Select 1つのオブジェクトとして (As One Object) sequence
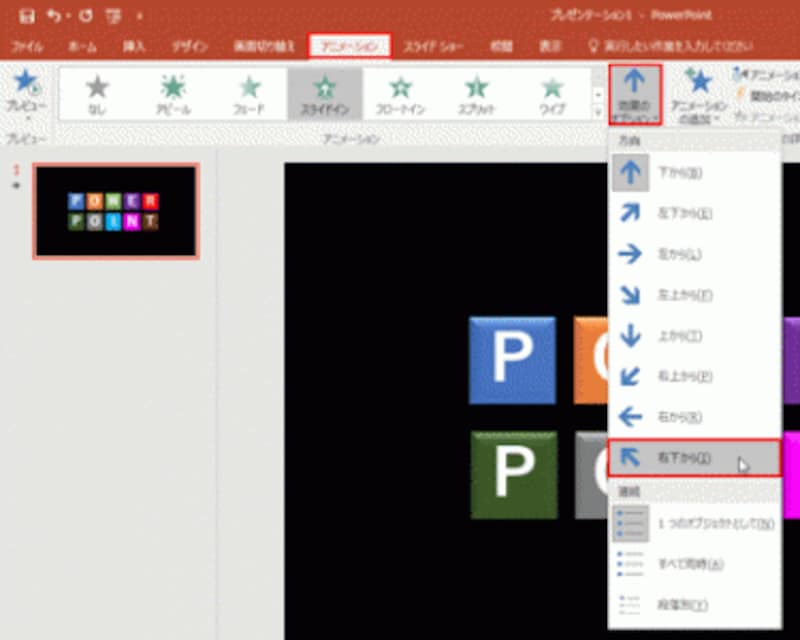800x640 pixels. (x=694, y=524)
